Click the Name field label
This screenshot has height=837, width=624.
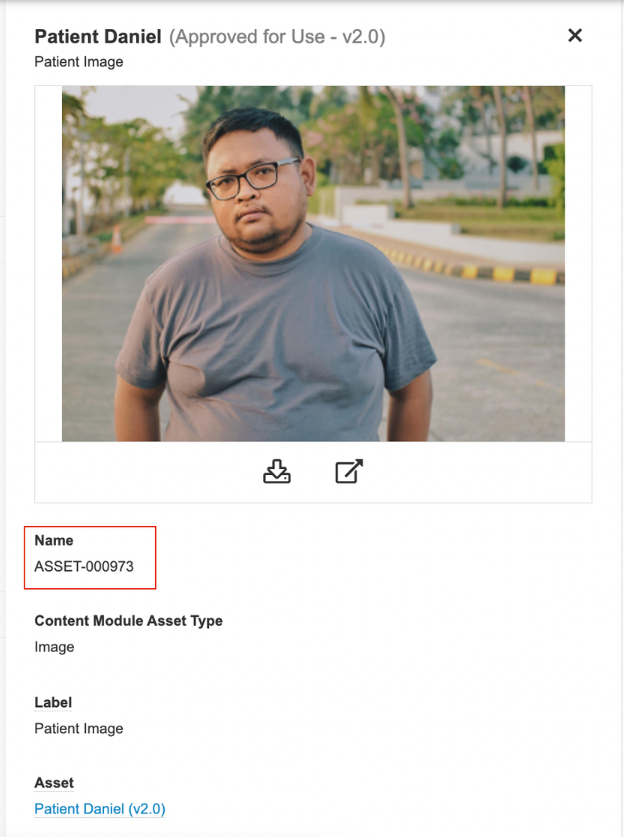coord(54,541)
